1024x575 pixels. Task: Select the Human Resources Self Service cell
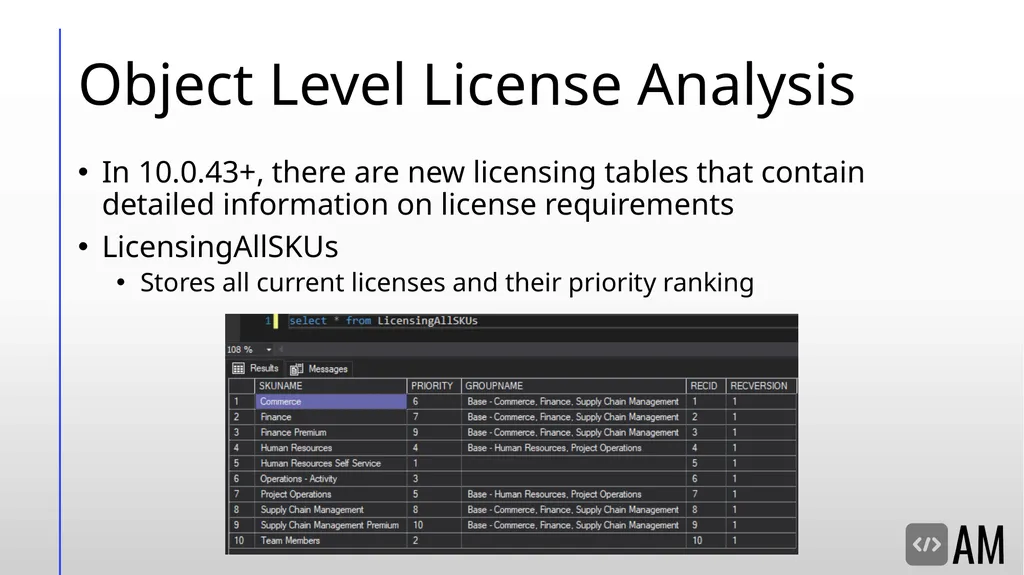click(x=330, y=463)
